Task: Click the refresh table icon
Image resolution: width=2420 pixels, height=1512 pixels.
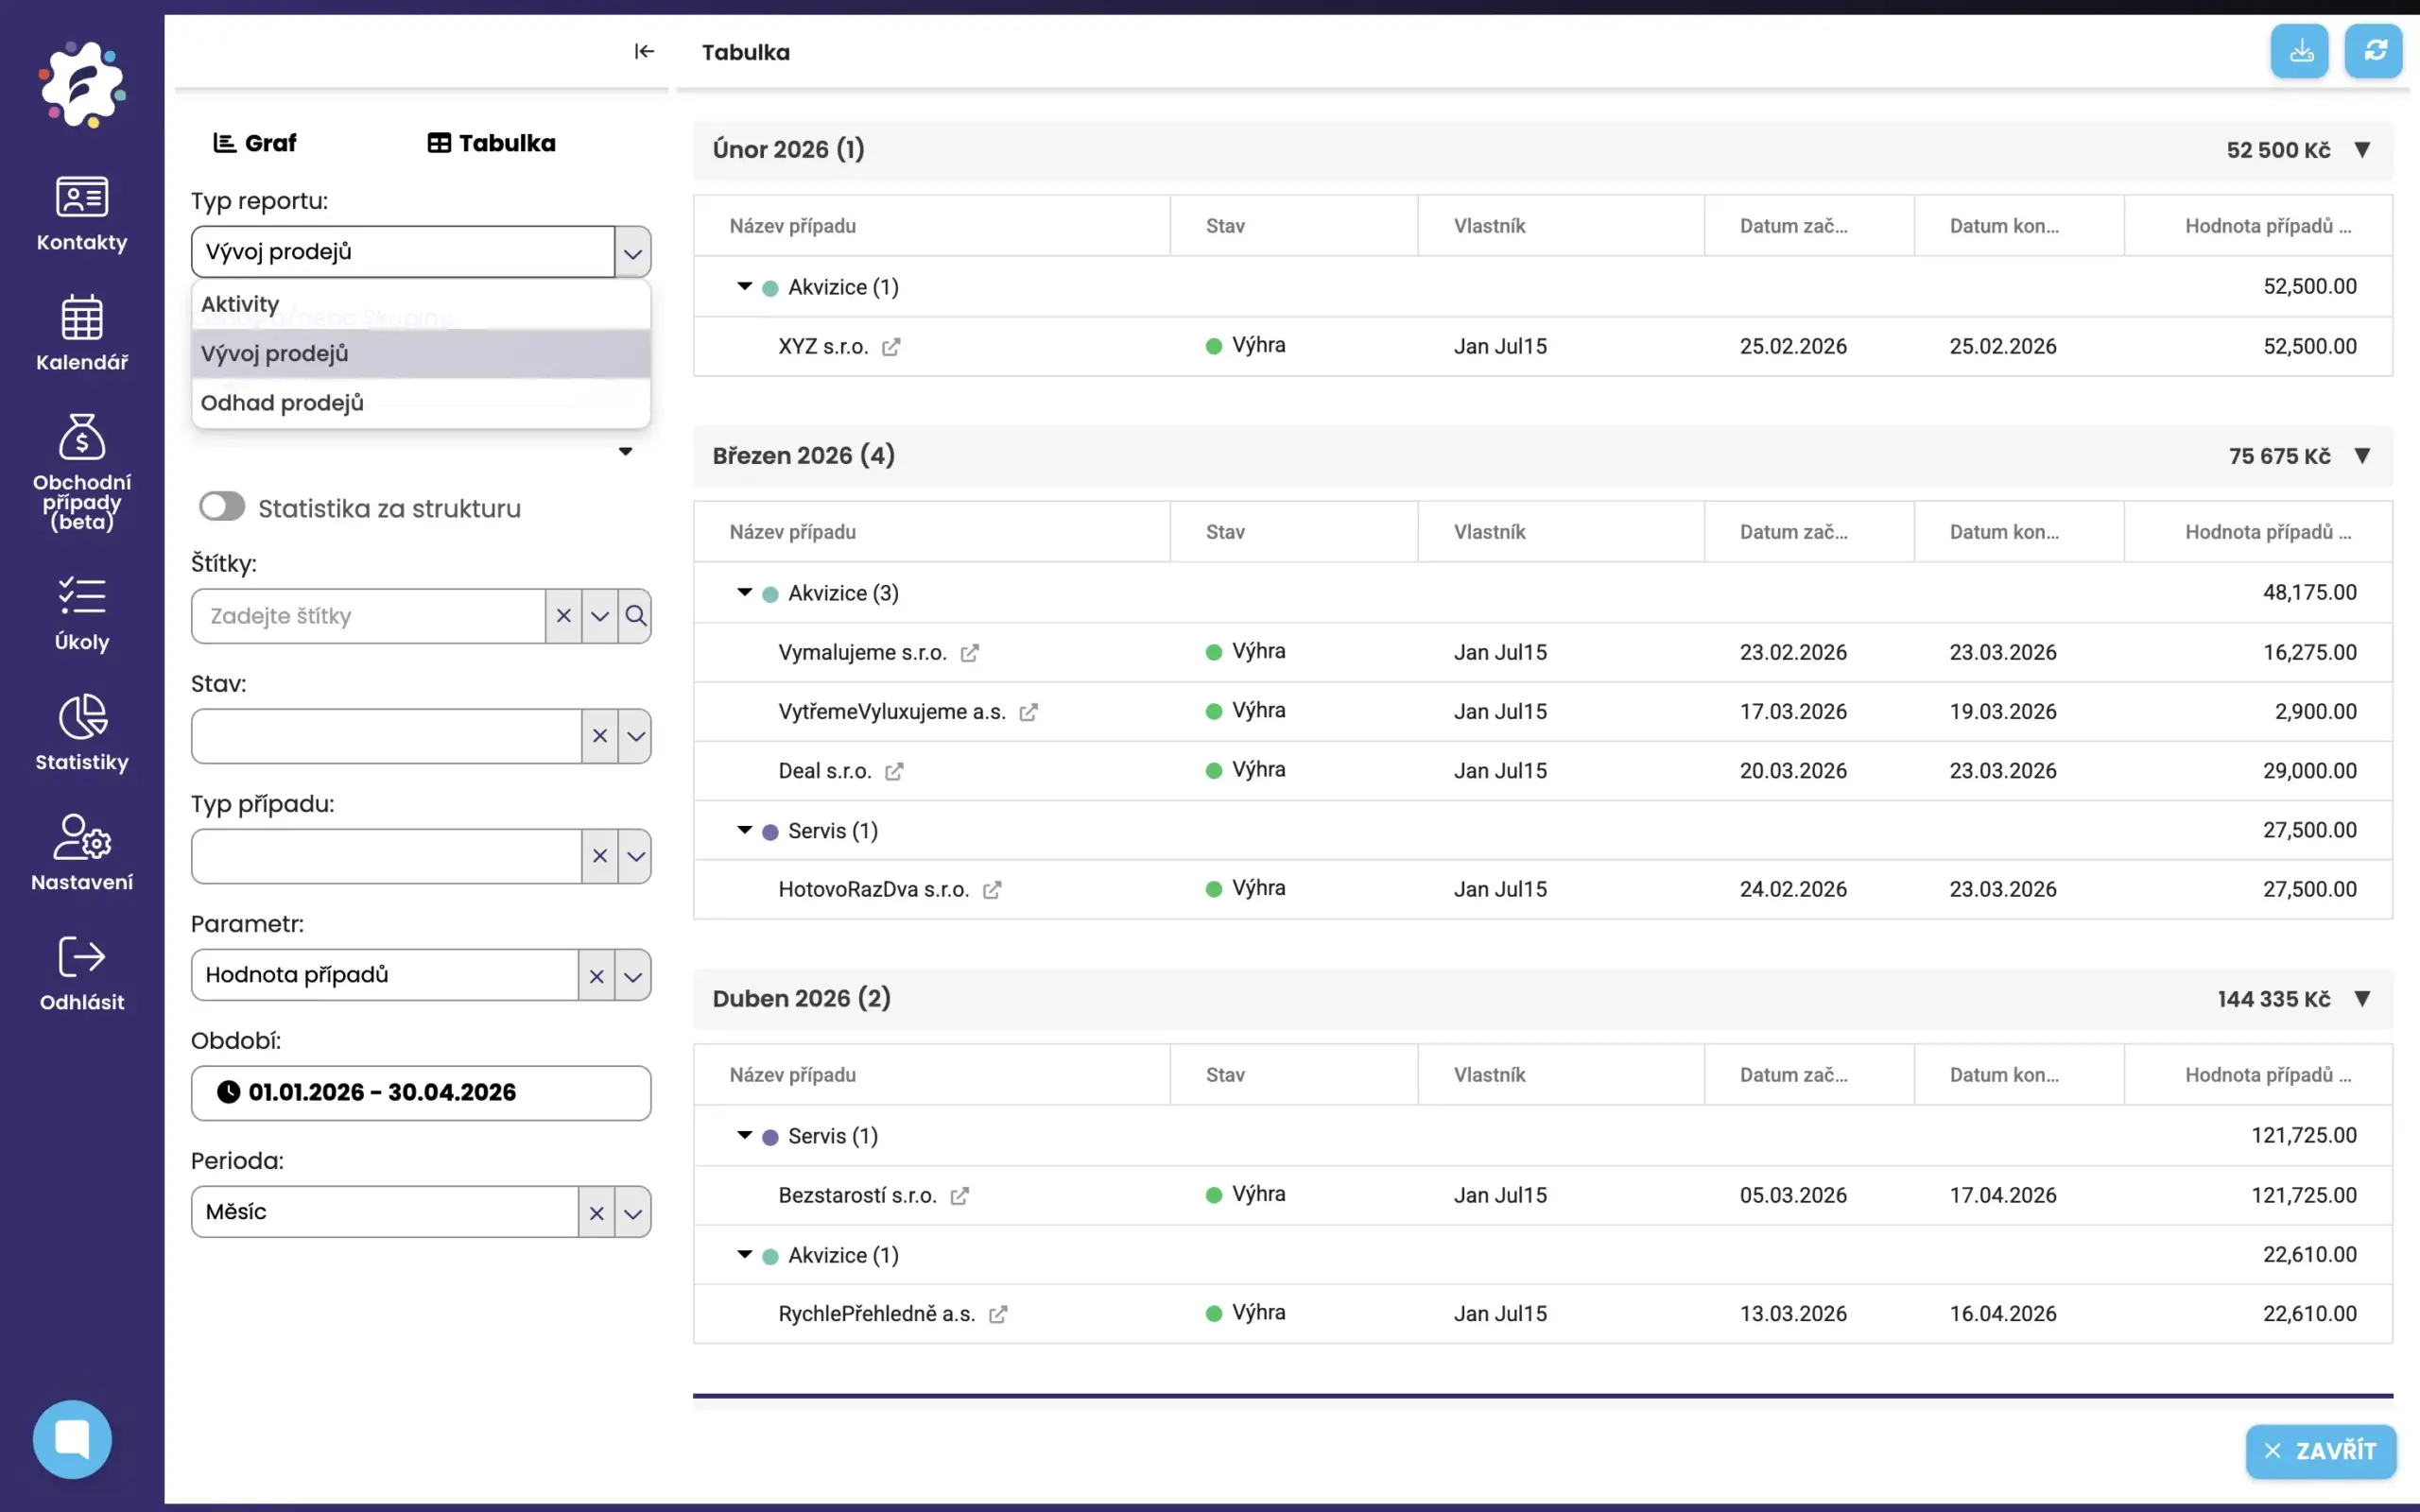Action: tap(2374, 51)
